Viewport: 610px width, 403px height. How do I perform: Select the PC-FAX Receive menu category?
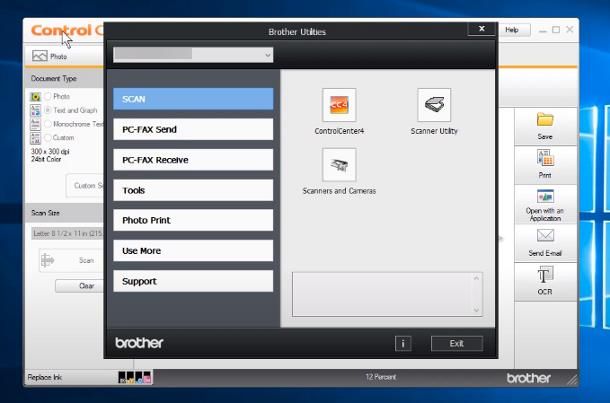coord(193,159)
